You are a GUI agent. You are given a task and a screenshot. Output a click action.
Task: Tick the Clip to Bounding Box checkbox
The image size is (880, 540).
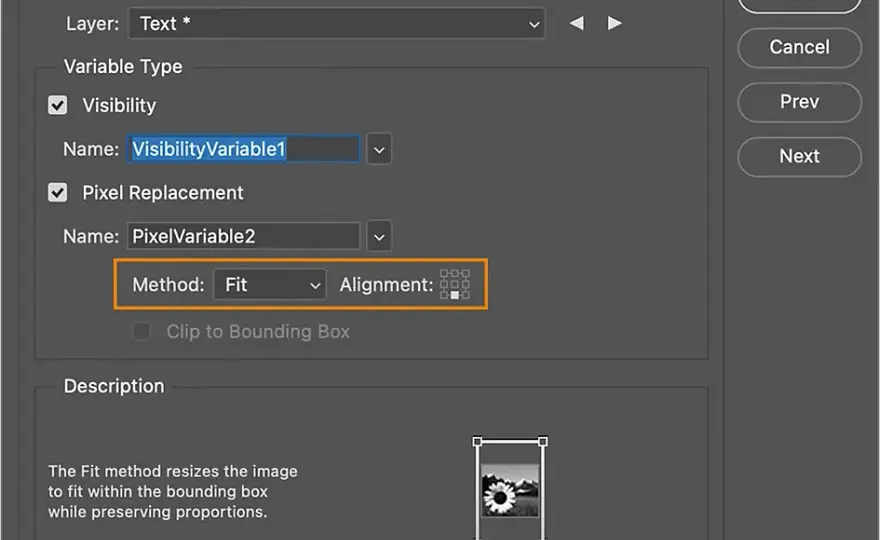point(141,331)
